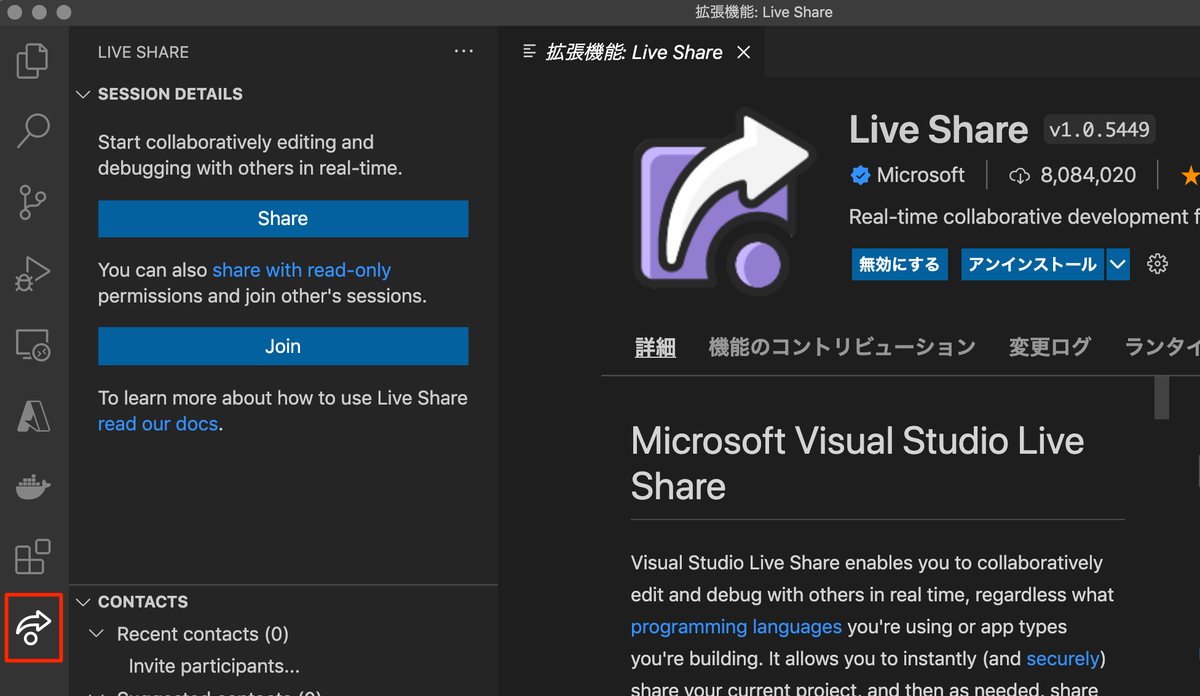
Task: Open the Remote Explorer view
Action: click(33, 344)
